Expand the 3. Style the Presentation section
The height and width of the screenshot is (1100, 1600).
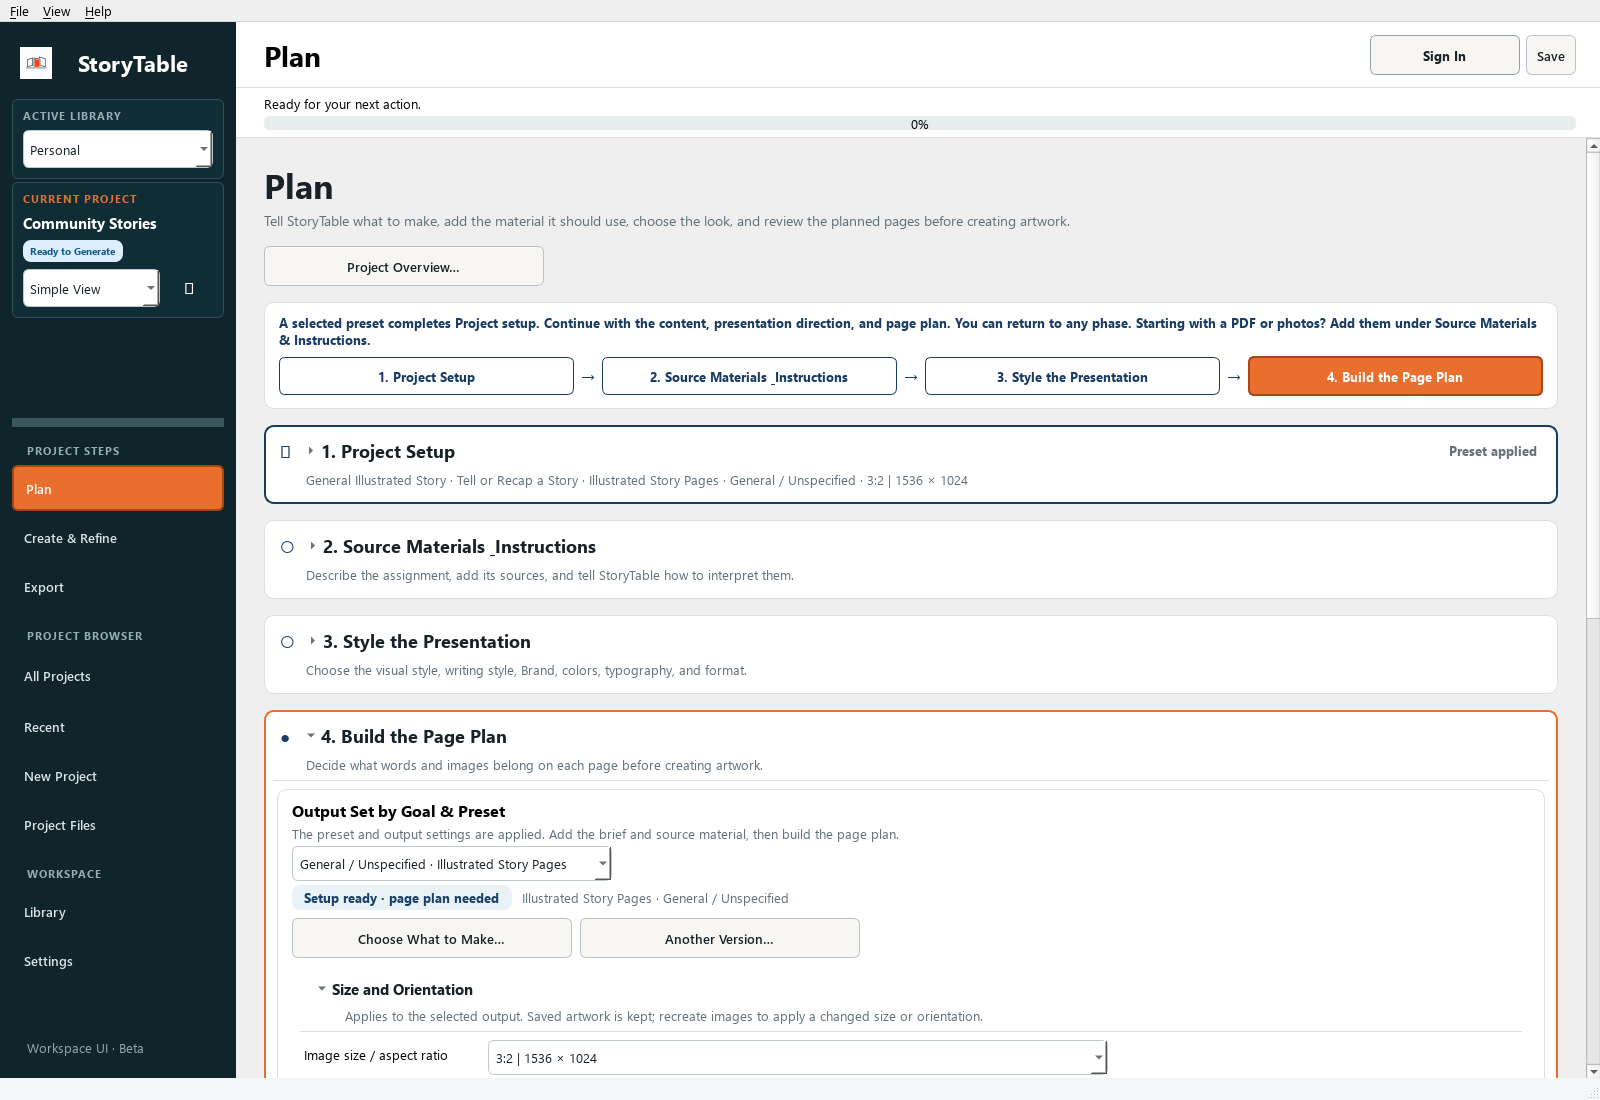pyautogui.click(x=313, y=641)
